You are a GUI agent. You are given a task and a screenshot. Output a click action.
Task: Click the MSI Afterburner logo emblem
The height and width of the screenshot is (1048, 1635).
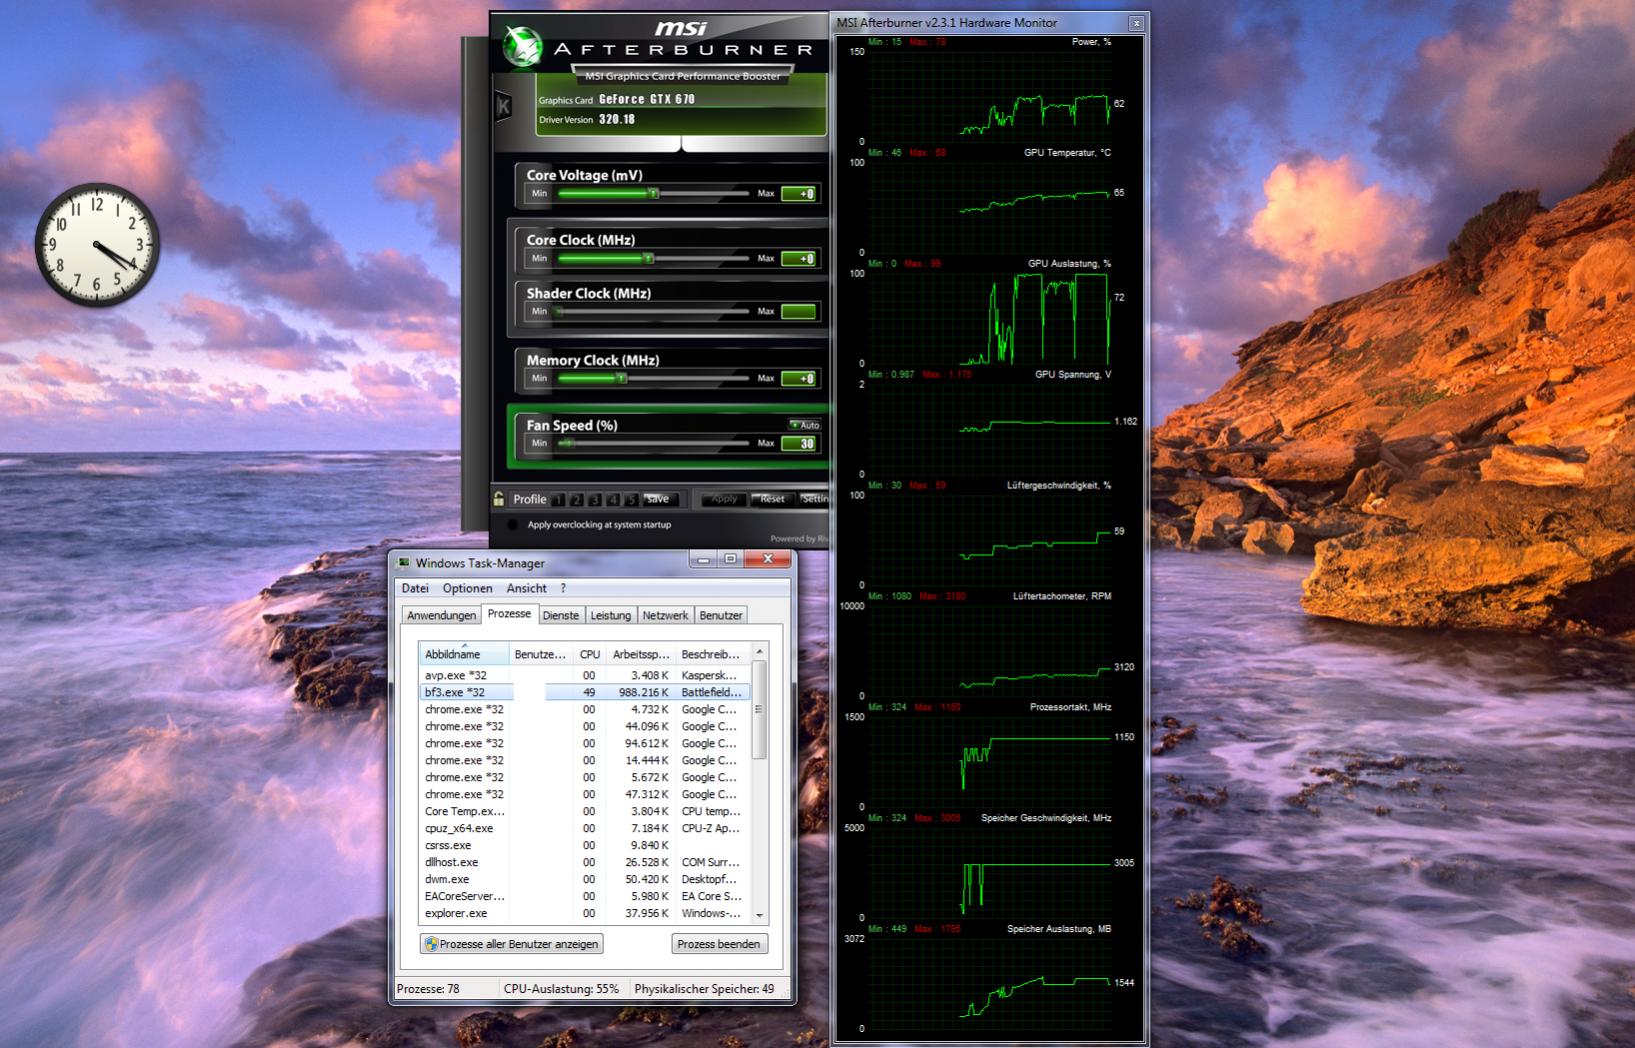point(521,47)
